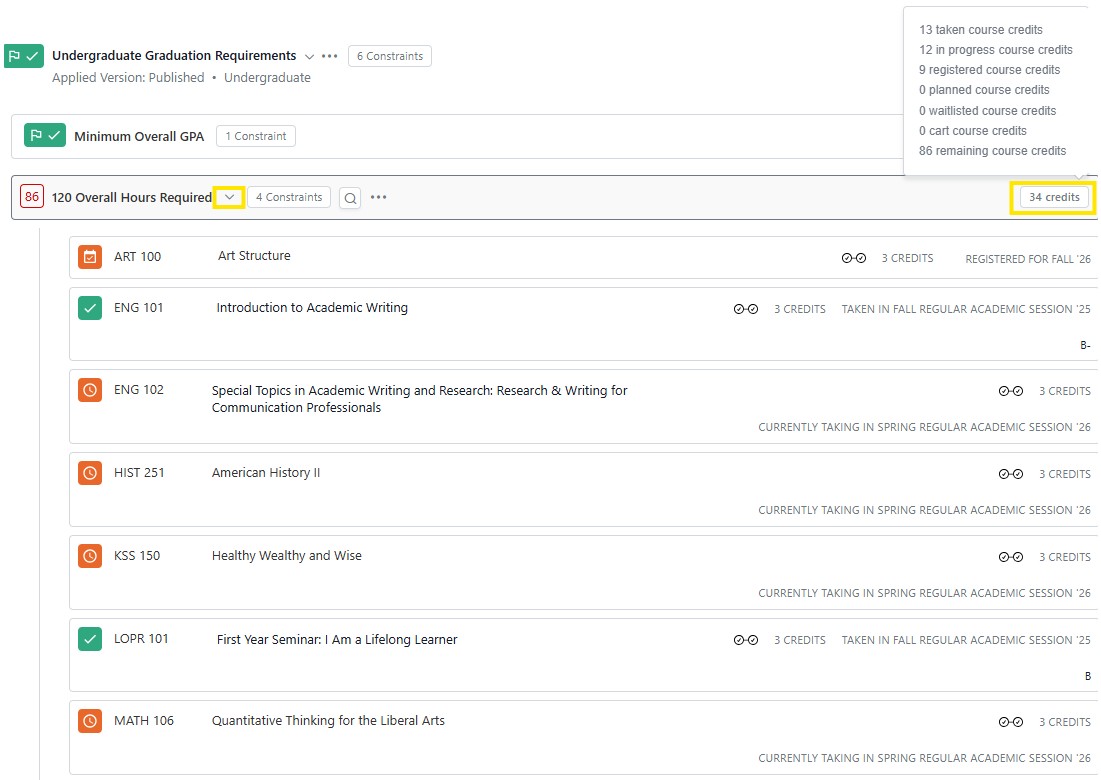Click Applied Version: Published subtitle
This screenshot has width=1101, height=780.
point(128,77)
